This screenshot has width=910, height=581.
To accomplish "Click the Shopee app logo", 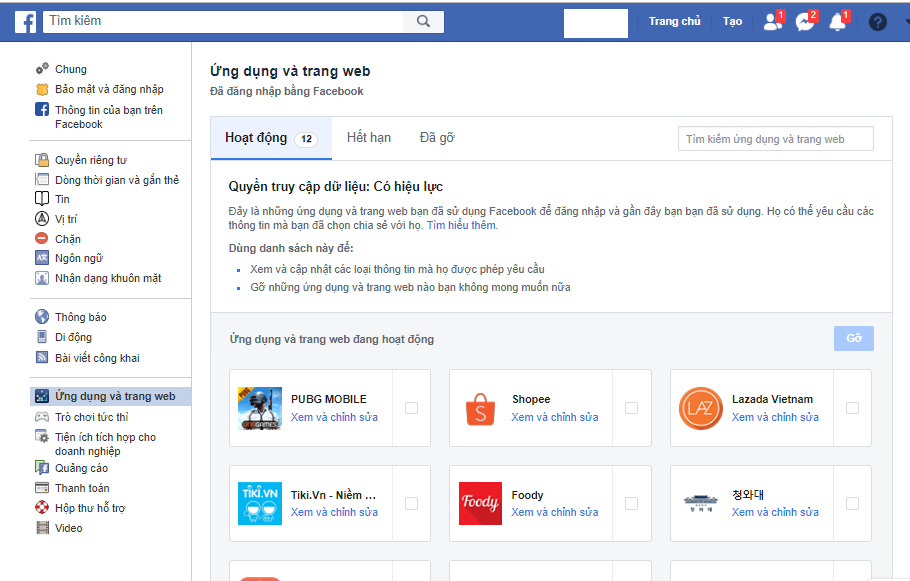I will (481, 409).
